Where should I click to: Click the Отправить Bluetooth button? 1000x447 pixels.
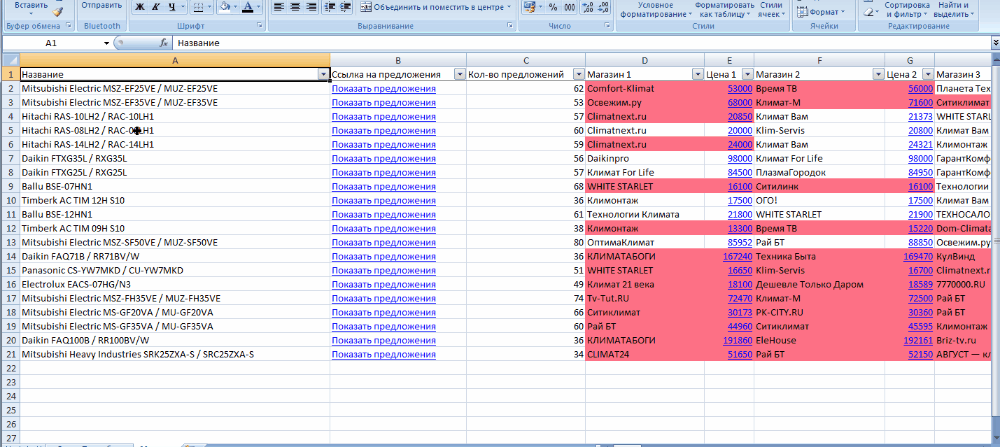point(102,6)
